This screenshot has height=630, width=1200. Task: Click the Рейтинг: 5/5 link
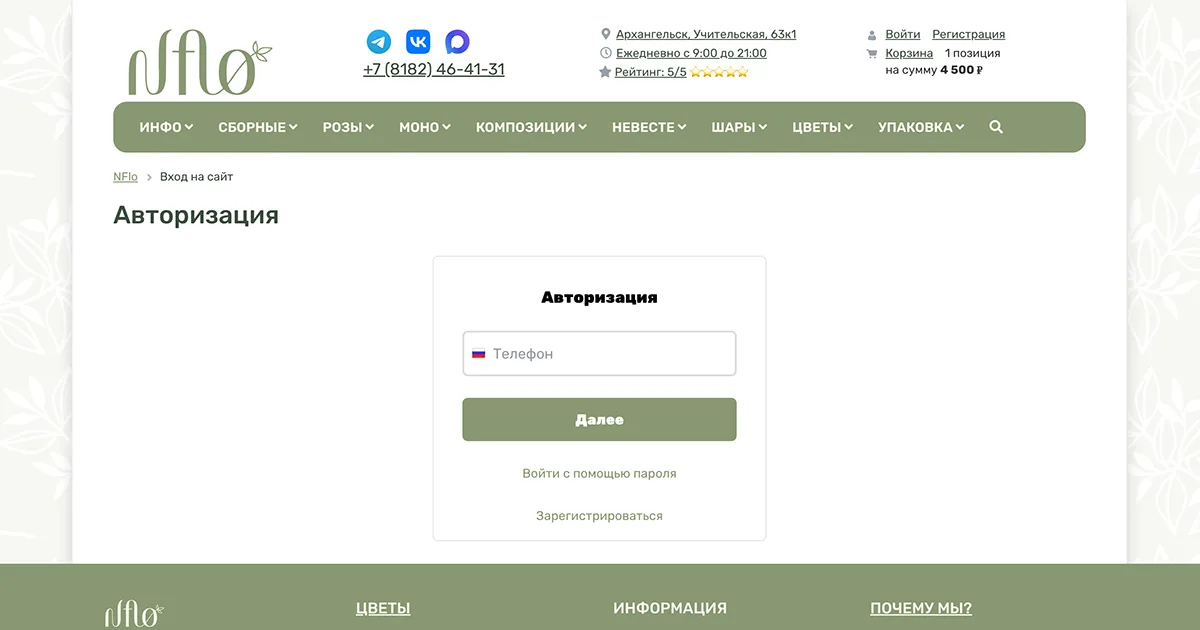651,72
